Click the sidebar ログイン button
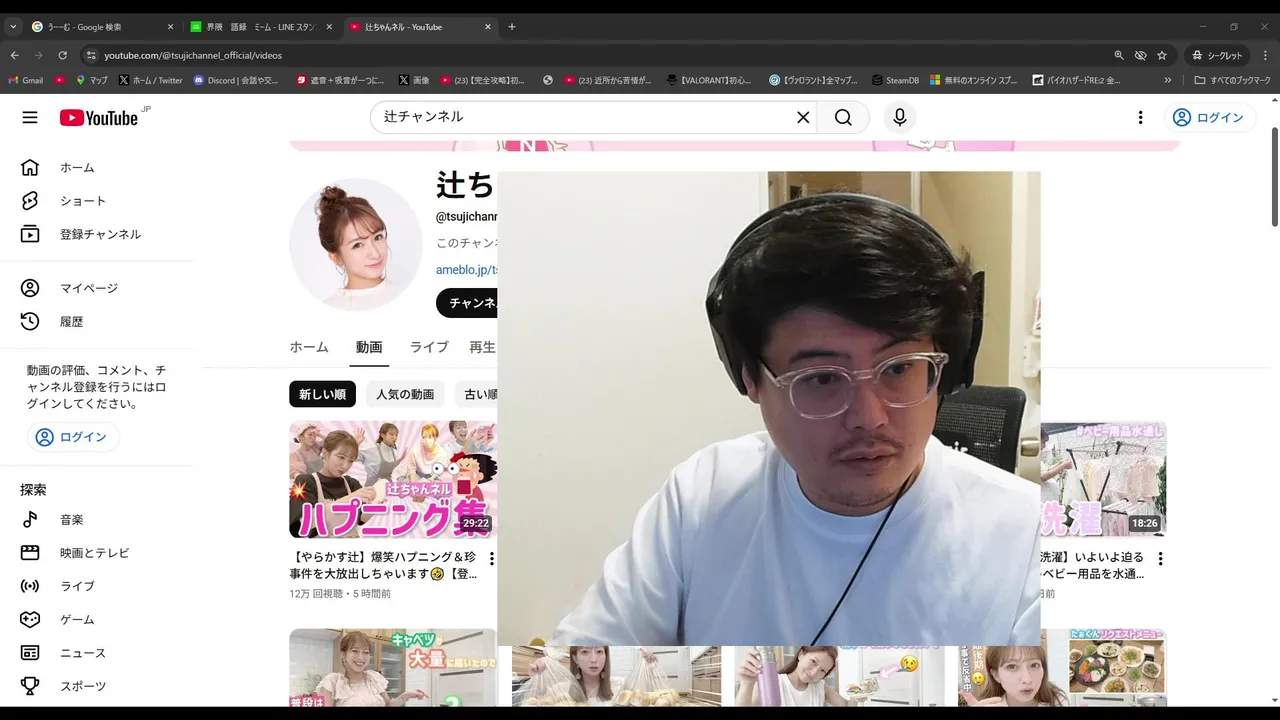This screenshot has width=1280, height=720. point(72,437)
